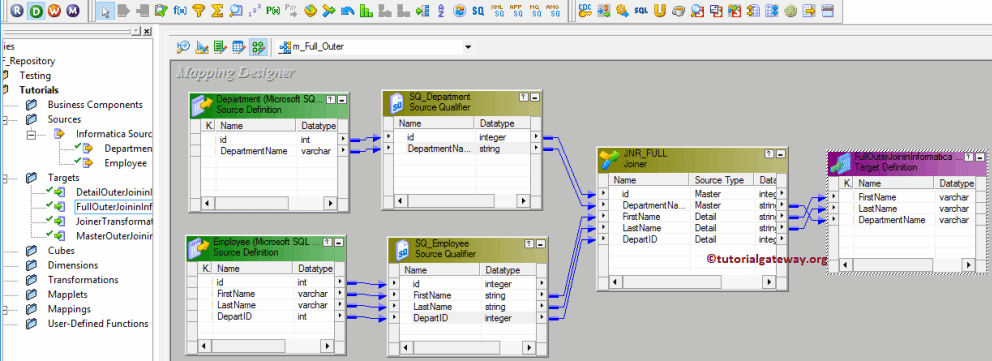Select the Tutorials folder
992x361 pixels.
(x=39, y=90)
